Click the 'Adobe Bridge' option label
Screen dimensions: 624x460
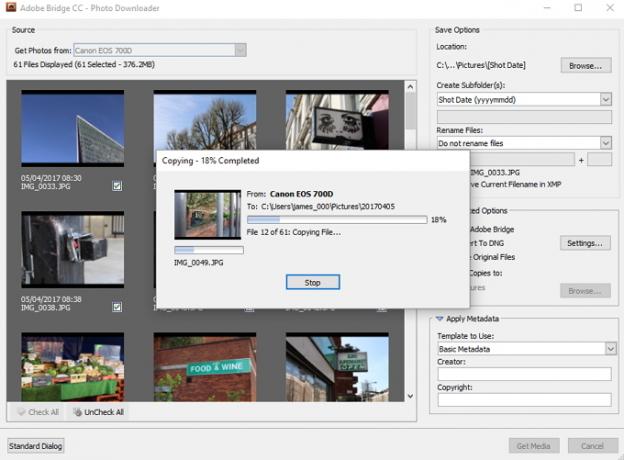click(x=492, y=229)
